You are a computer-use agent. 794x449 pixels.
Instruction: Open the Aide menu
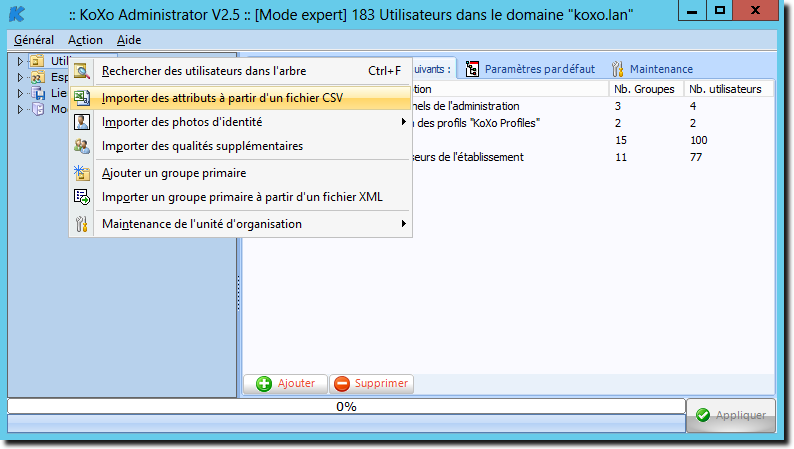tap(129, 40)
